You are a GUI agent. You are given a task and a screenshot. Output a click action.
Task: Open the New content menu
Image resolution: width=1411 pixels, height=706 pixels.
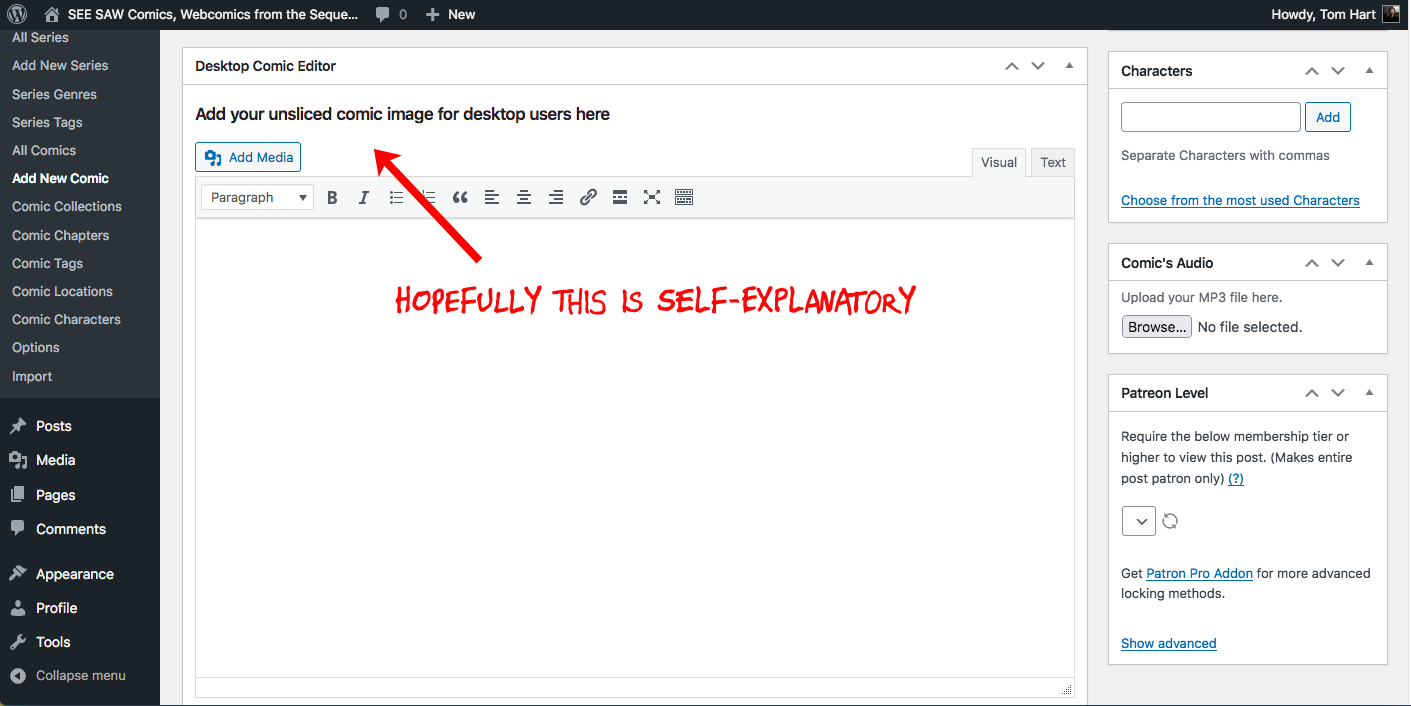pyautogui.click(x=450, y=14)
